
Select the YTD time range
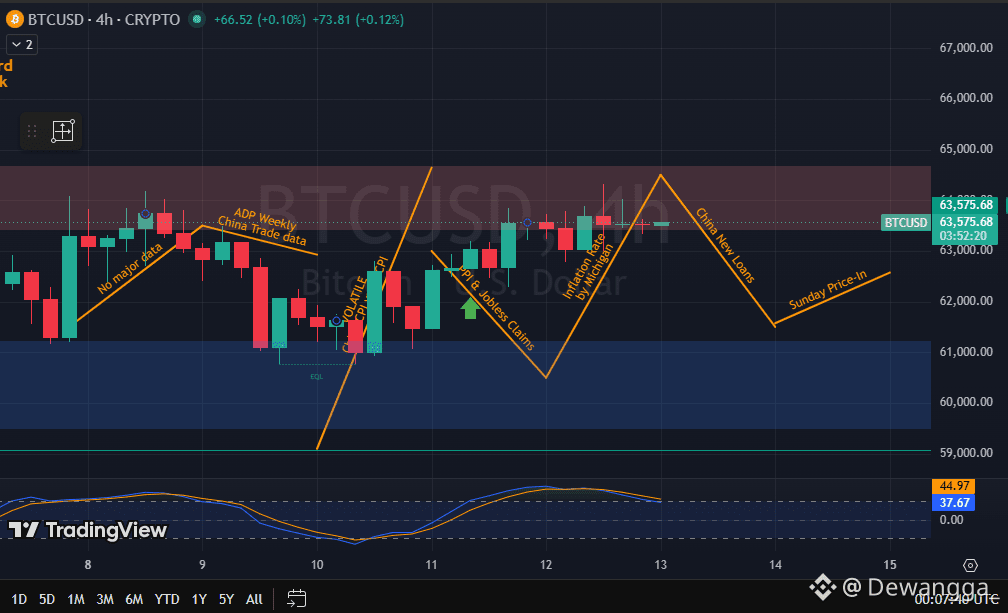tap(166, 599)
